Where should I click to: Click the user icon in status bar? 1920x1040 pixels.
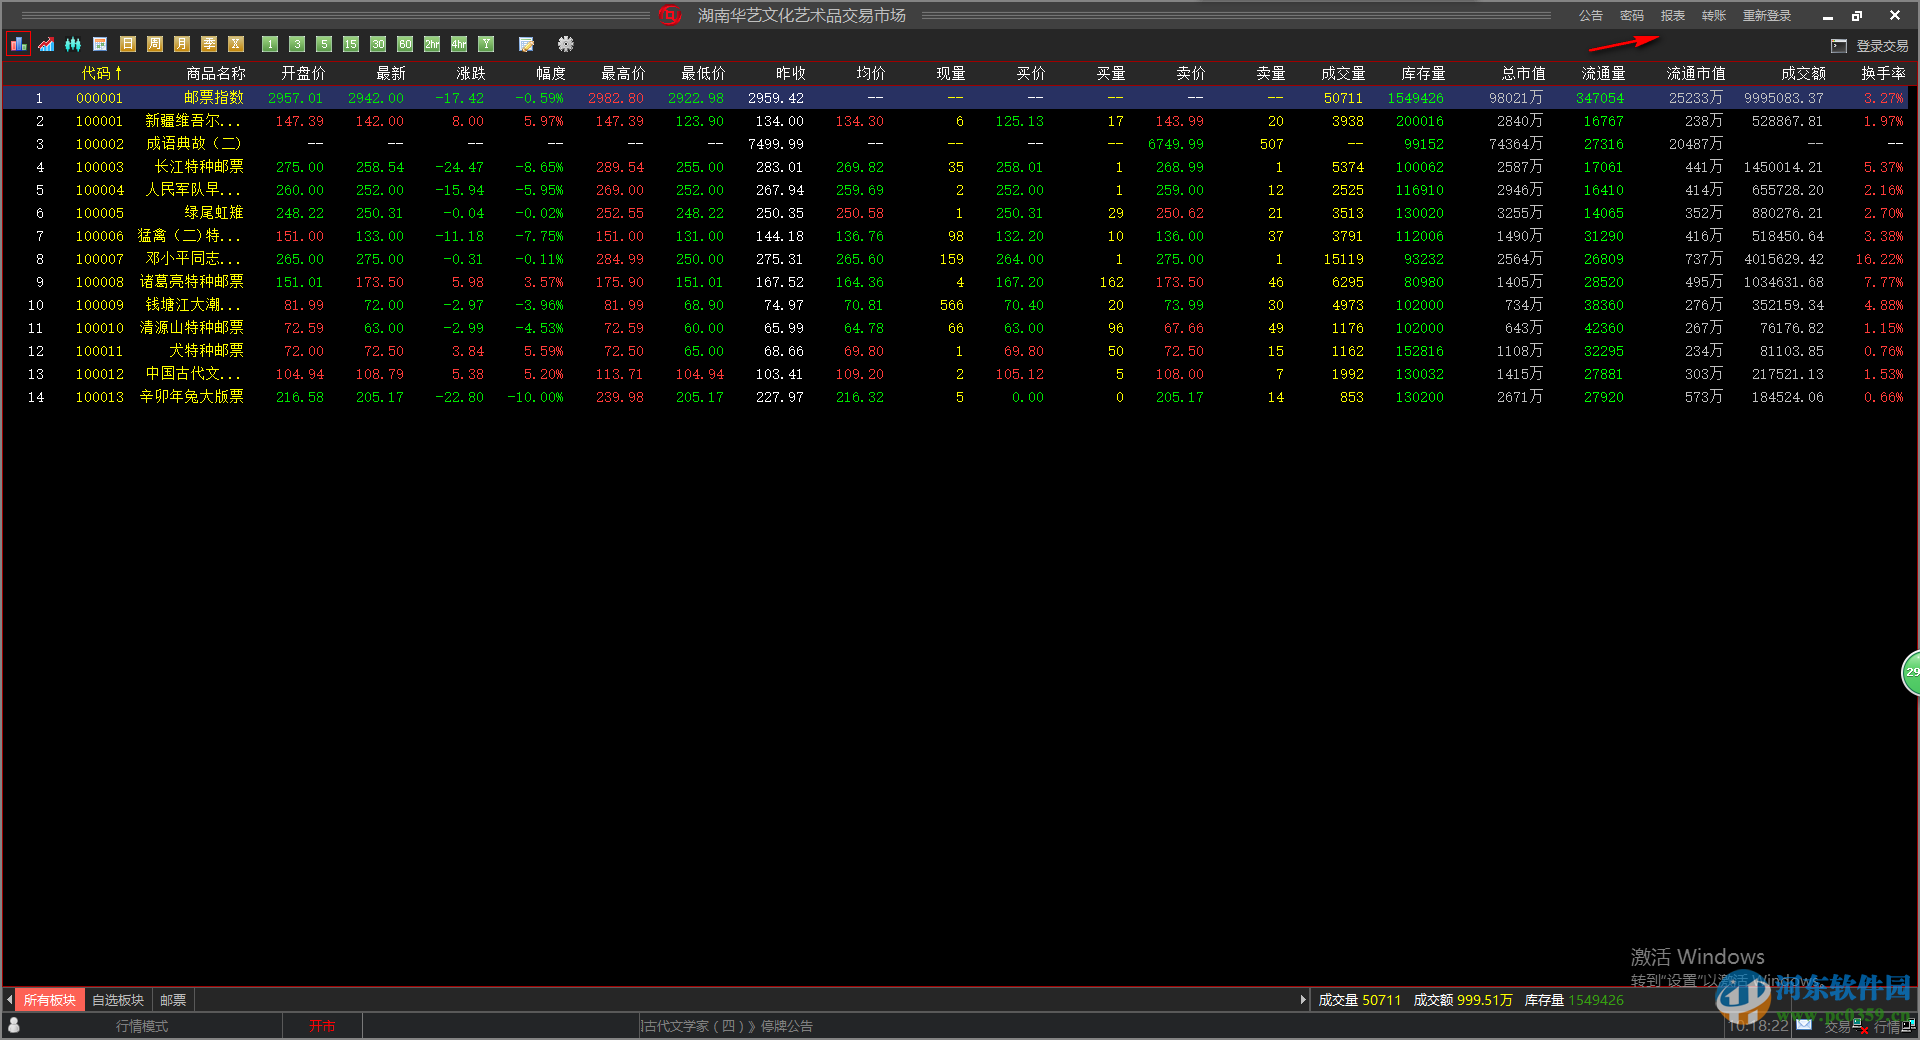[x=14, y=1025]
